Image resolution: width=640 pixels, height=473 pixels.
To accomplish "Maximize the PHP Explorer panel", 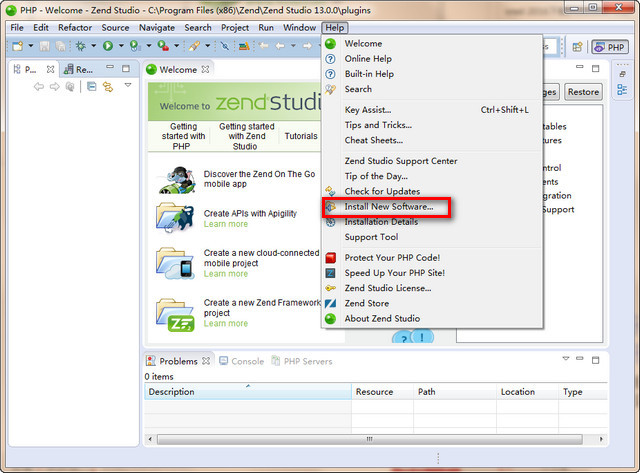I will 126,69.
